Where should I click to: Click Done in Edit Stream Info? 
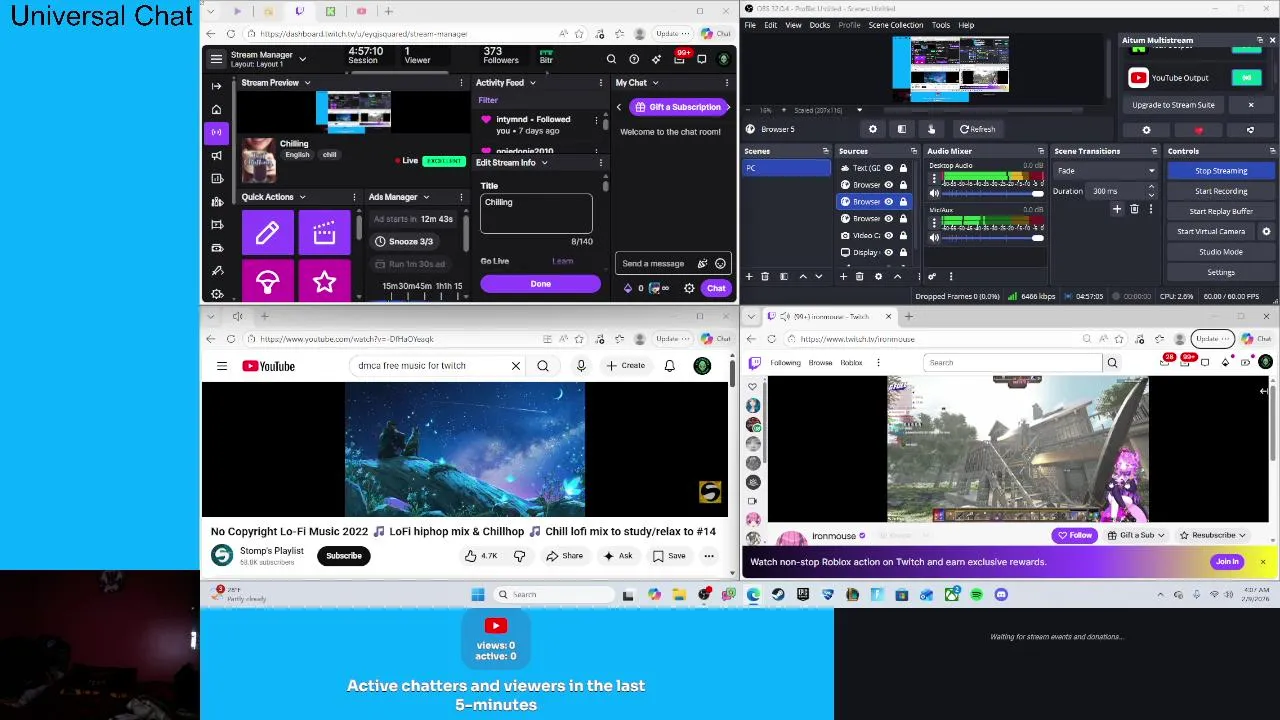point(541,284)
